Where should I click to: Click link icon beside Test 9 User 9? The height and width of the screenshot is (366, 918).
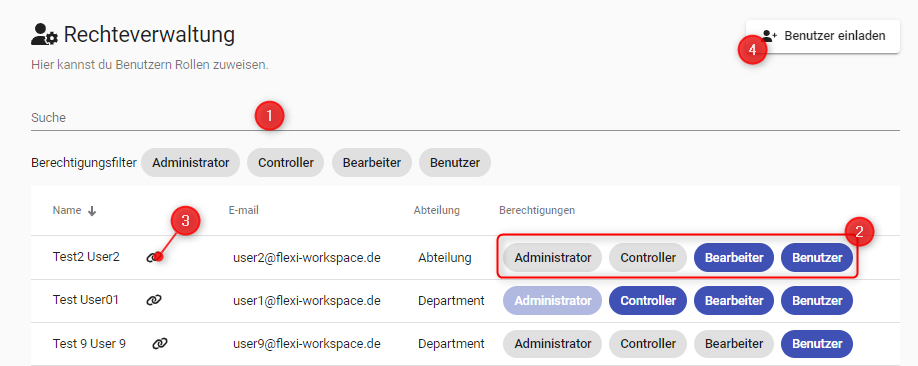point(160,344)
